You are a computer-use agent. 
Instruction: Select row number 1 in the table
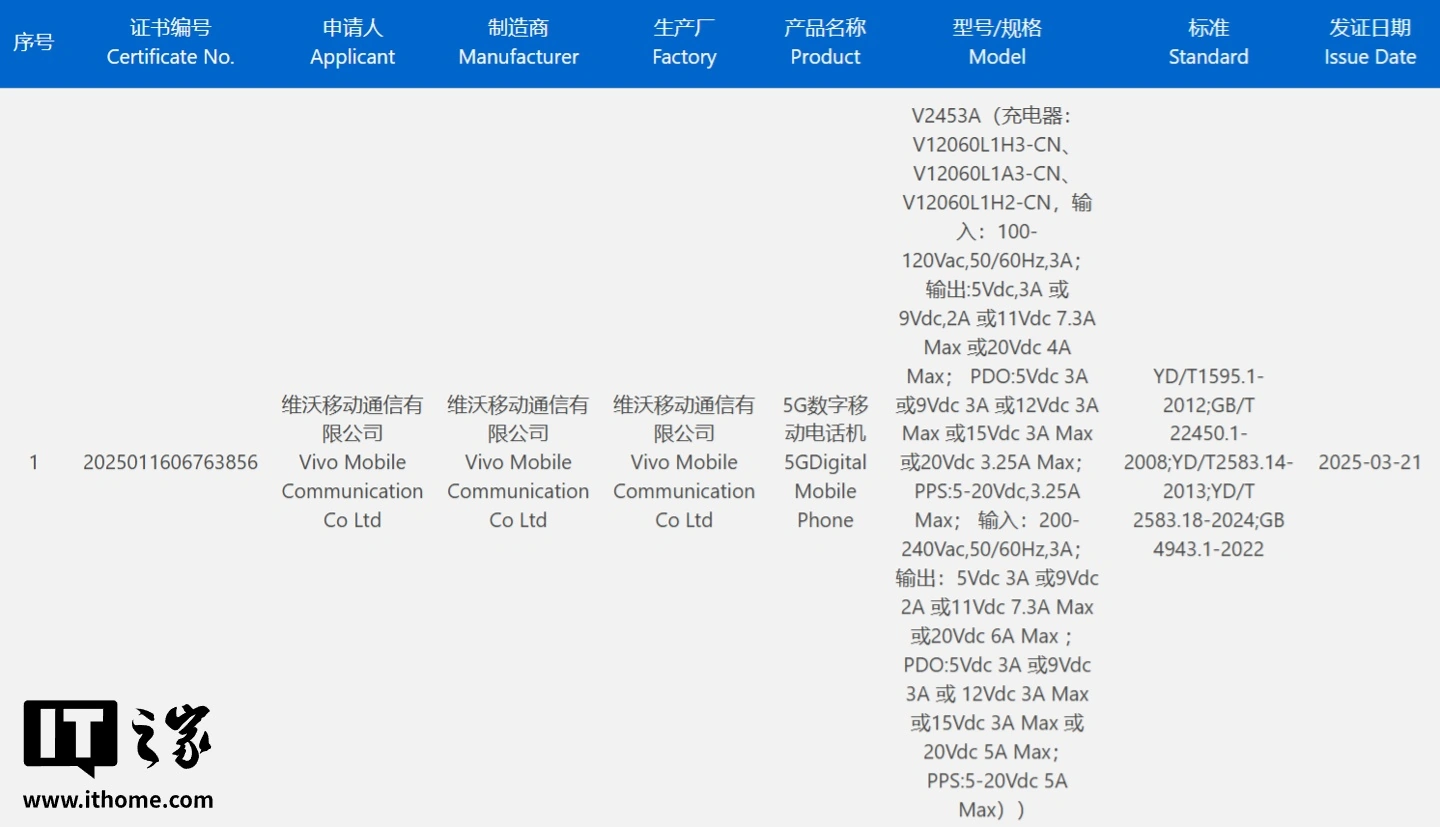33,462
